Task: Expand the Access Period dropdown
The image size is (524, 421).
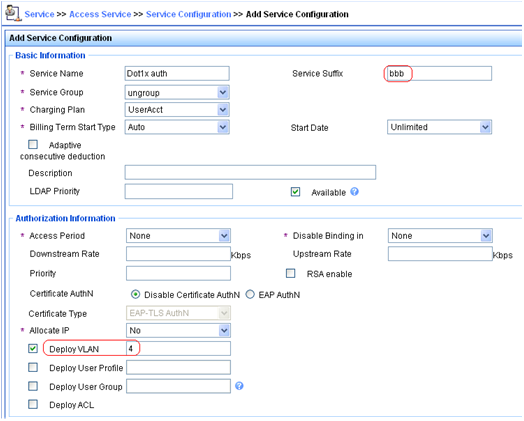Action: point(178,236)
